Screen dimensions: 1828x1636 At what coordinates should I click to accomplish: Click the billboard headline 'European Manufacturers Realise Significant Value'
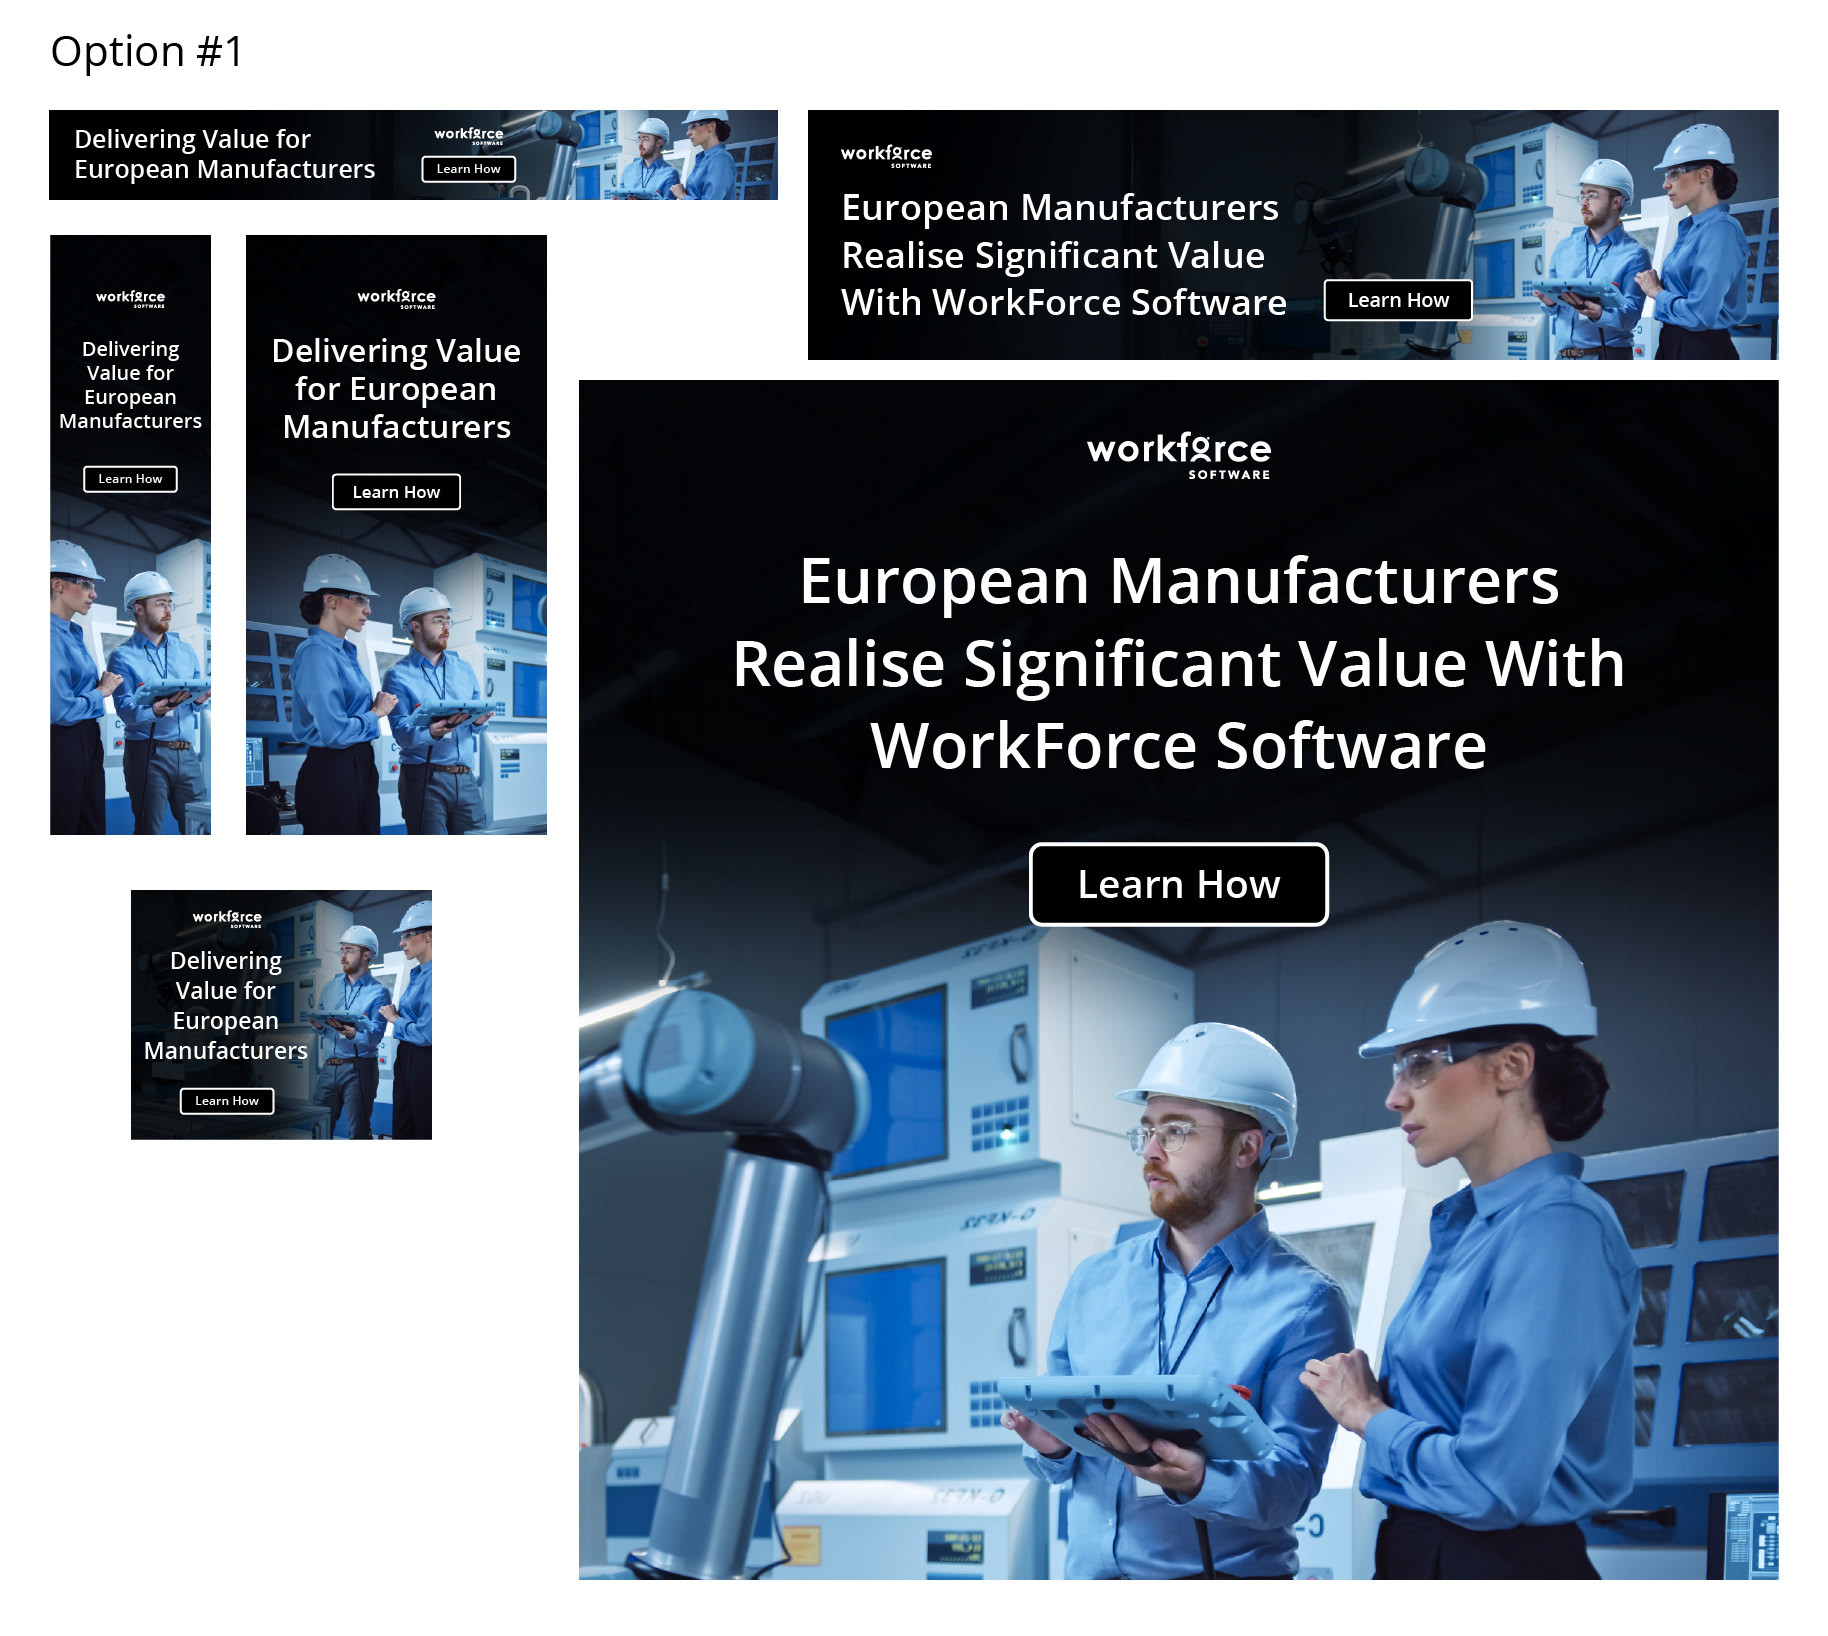pyautogui.click(x=1063, y=255)
